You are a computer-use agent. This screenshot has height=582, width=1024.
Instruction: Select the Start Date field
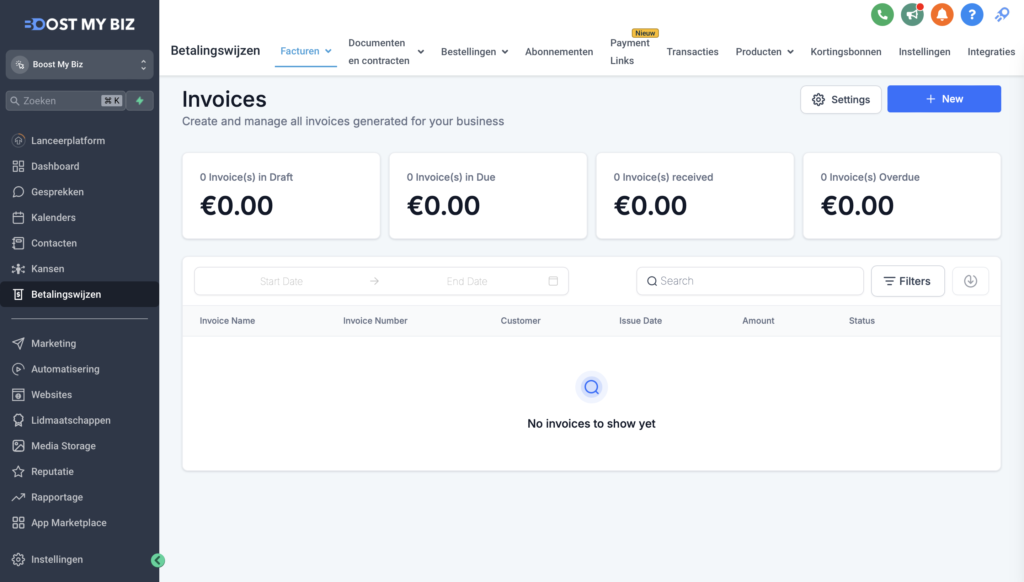(x=281, y=281)
